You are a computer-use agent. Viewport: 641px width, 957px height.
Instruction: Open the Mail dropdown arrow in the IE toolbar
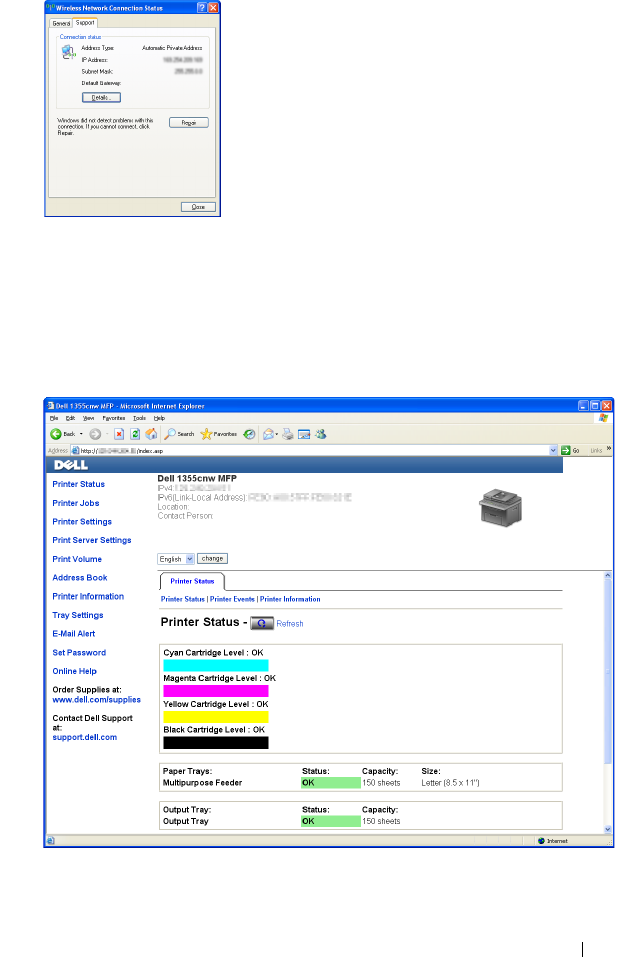(277, 434)
